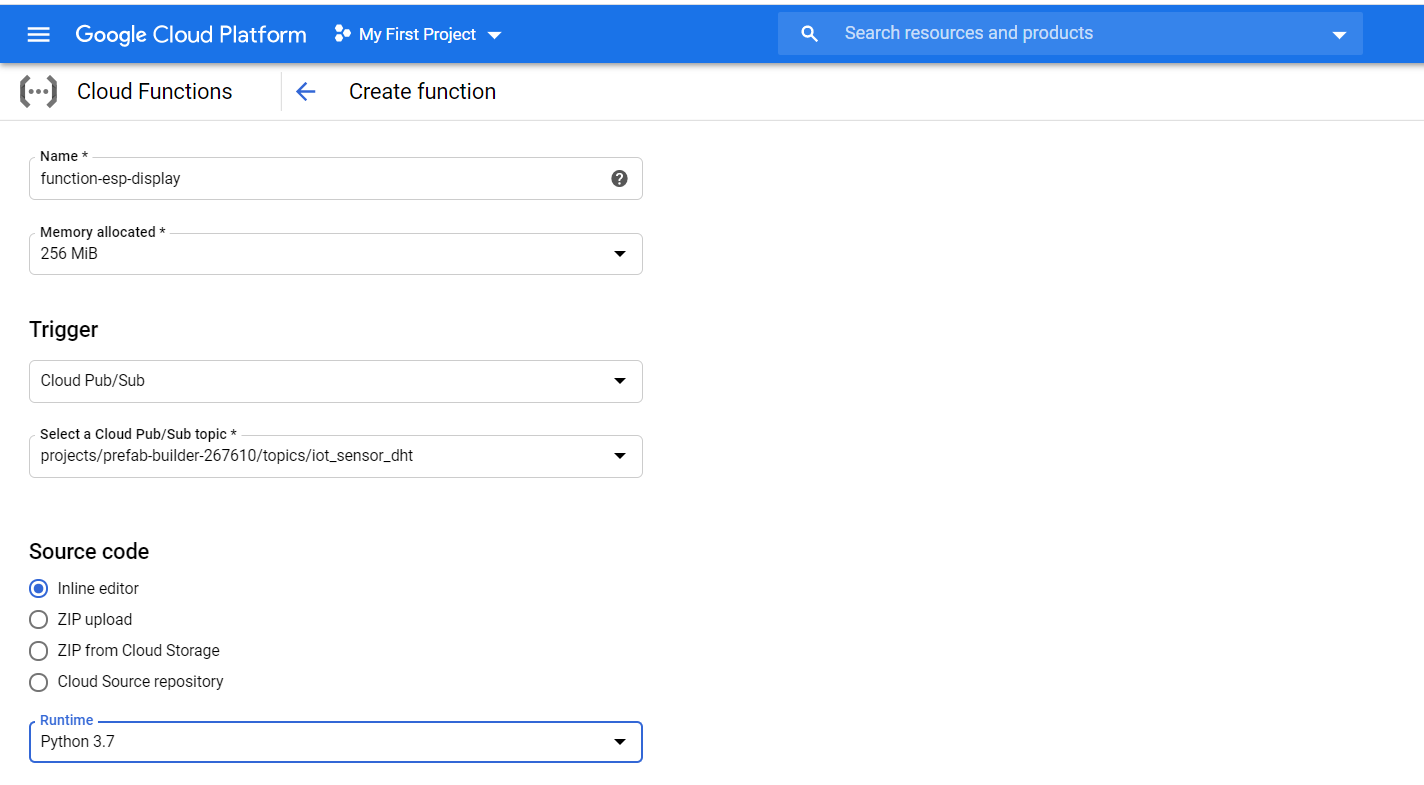The image size is (1424, 785).
Task: Click the Create function heading text
Action: coord(422,92)
